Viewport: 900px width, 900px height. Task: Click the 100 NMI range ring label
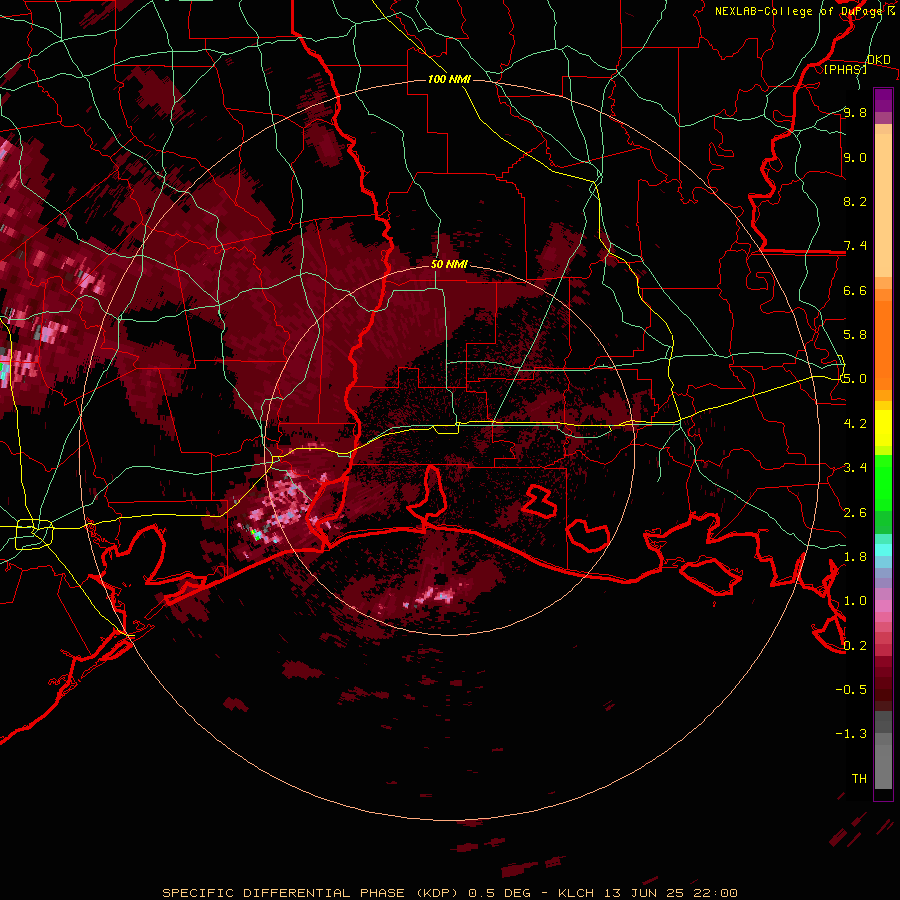449,79
